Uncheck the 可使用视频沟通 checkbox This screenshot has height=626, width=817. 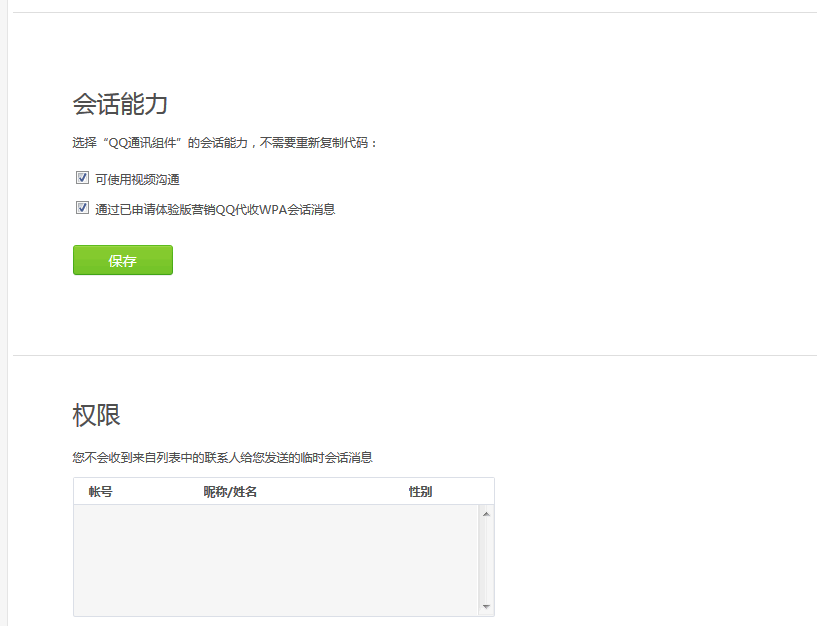82,178
